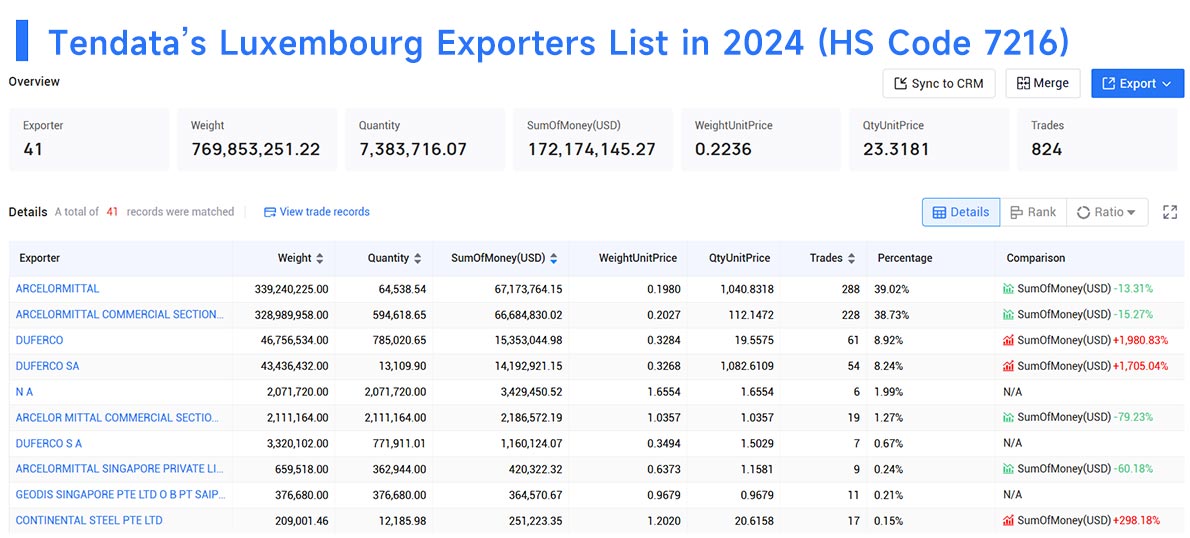Click the red trend icon in DUFERCO SA row

coord(1008,366)
